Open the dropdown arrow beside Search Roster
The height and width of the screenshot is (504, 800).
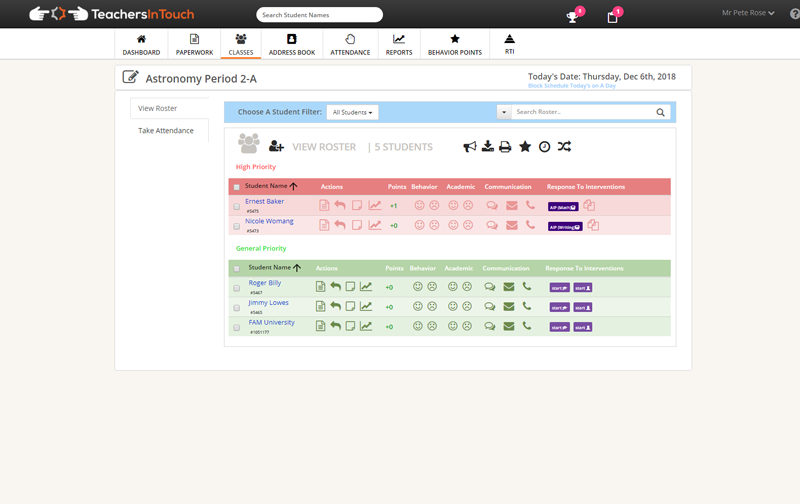coord(504,113)
